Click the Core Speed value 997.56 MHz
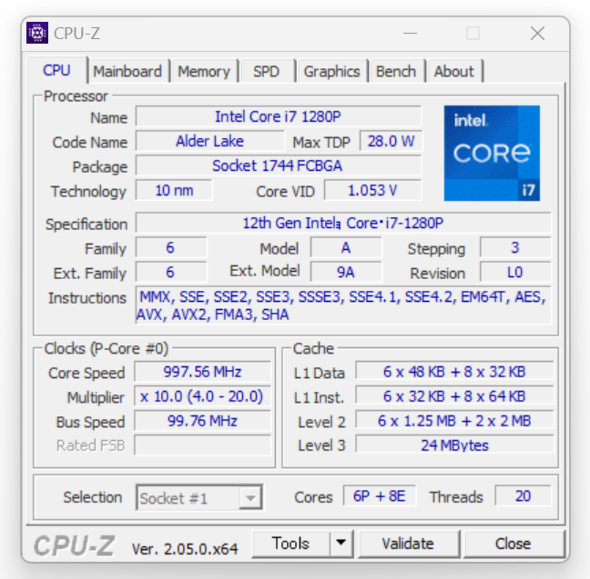590x579 pixels. (202, 372)
